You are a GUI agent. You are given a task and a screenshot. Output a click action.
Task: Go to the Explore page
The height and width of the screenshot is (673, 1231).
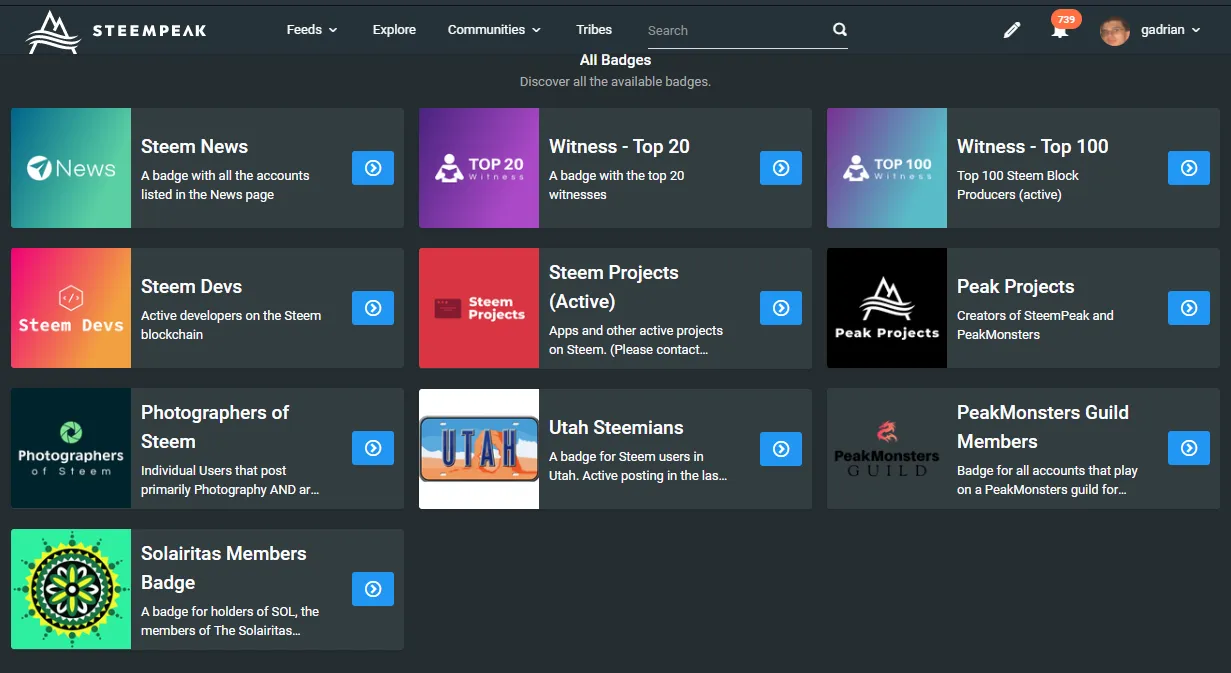tap(394, 30)
